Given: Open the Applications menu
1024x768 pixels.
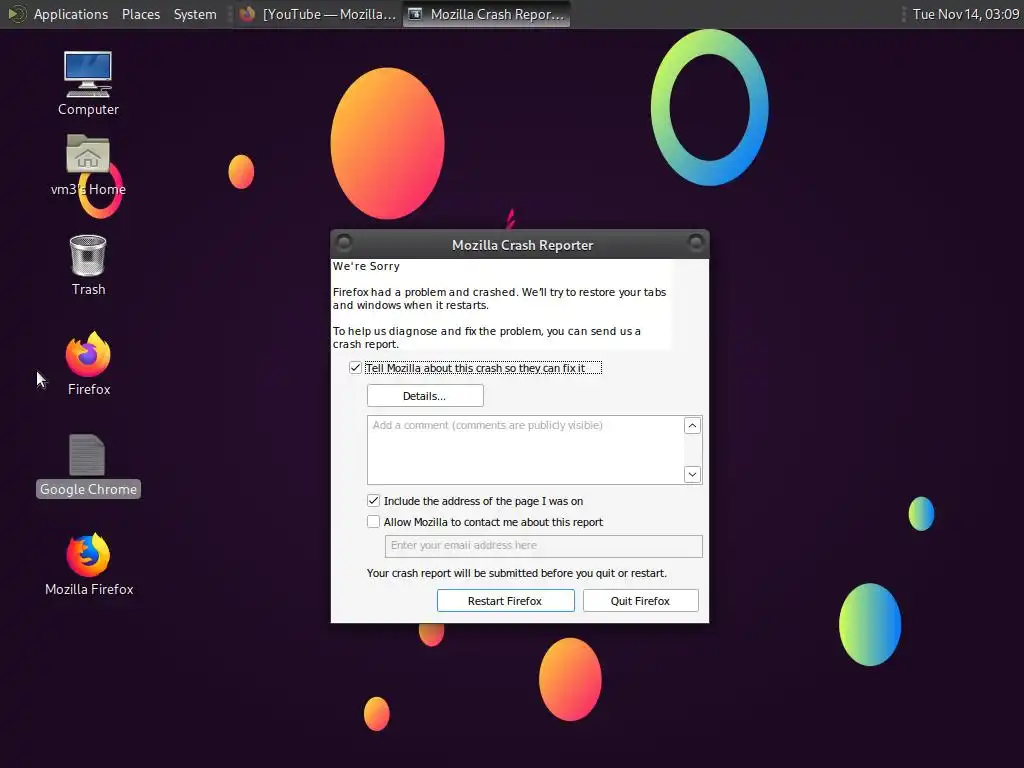Looking at the screenshot, I should point(71,14).
